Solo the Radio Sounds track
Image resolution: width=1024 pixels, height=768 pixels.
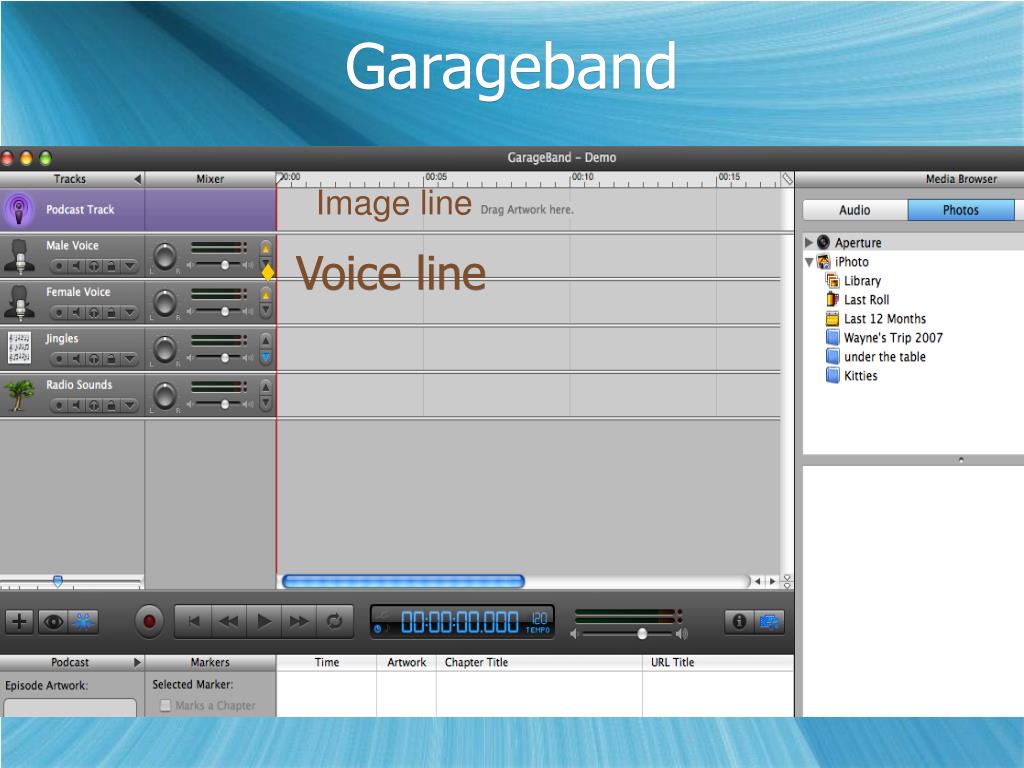pyautogui.click(x=94, y=406)
